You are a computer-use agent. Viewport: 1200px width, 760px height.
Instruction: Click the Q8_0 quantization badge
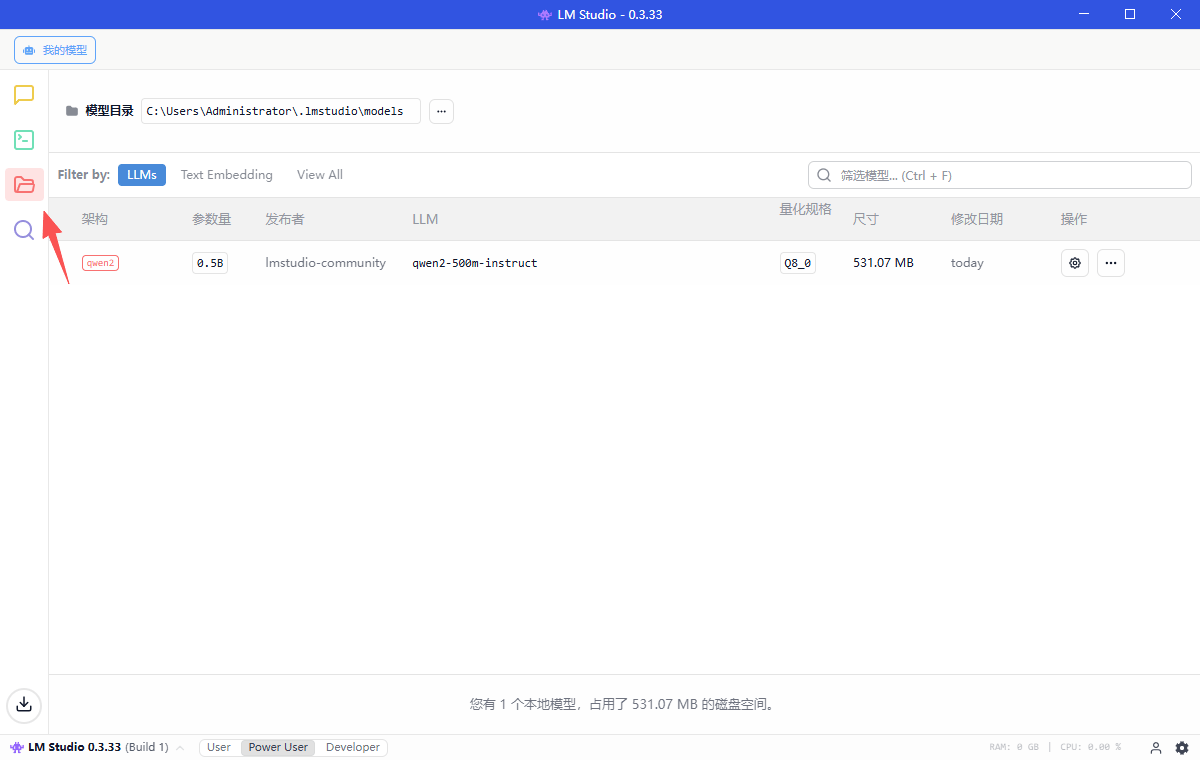tap(797, 263)
